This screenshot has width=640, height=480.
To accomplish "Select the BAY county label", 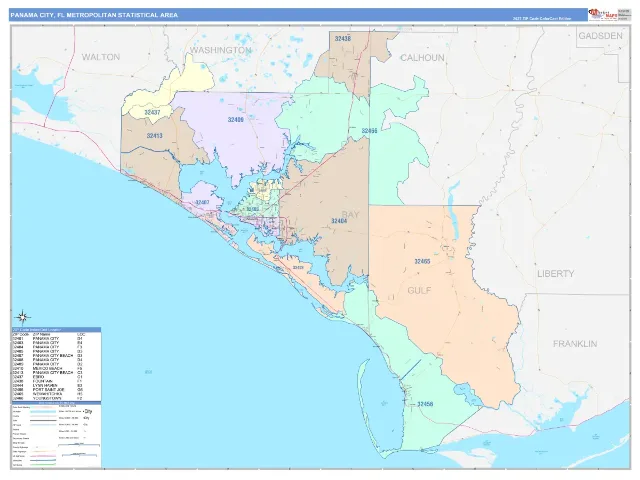I will click(350, 215).
